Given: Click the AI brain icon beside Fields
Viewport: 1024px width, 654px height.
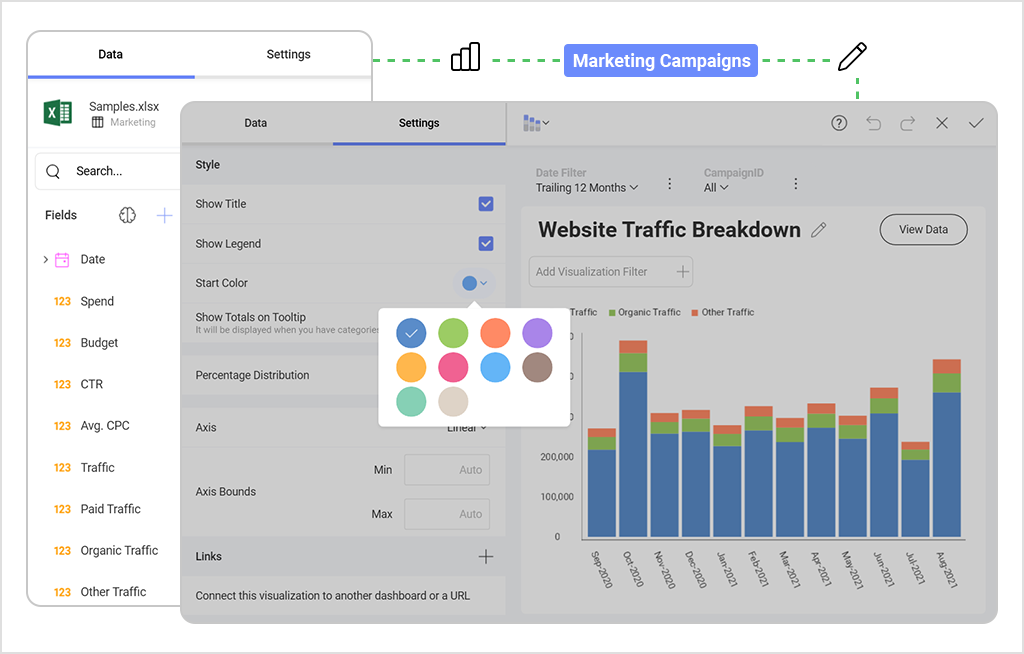Looking at the screenshot, I should 128,215.
